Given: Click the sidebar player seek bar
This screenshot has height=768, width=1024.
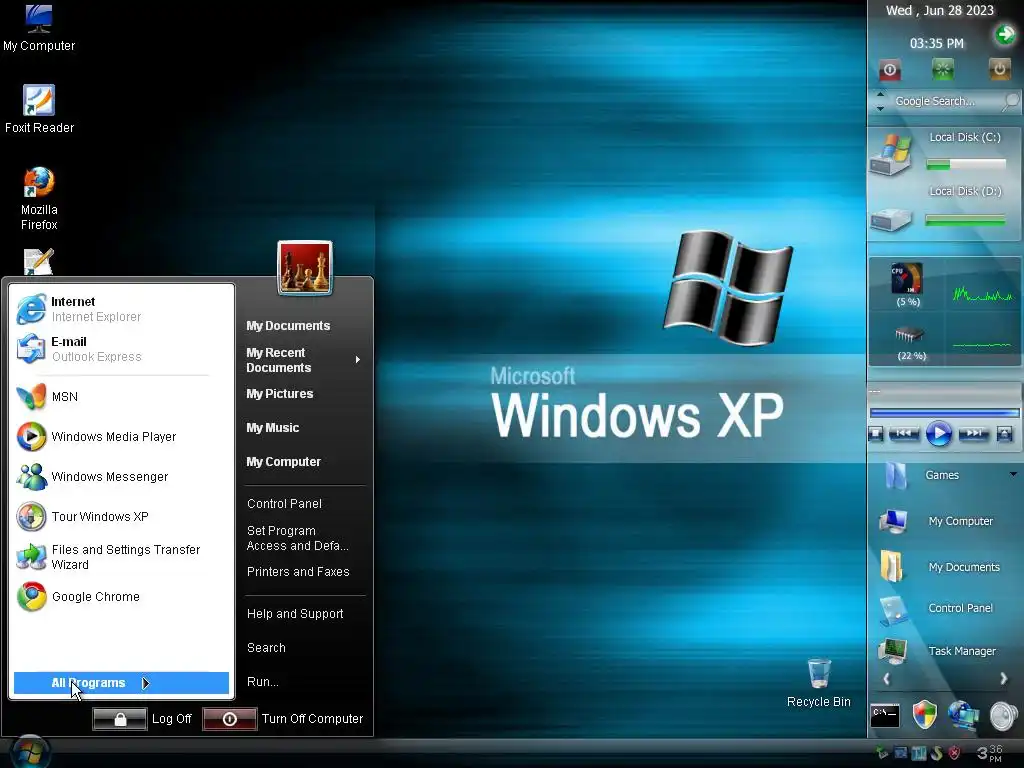Looking at the screenshot, I should [944, 413].
